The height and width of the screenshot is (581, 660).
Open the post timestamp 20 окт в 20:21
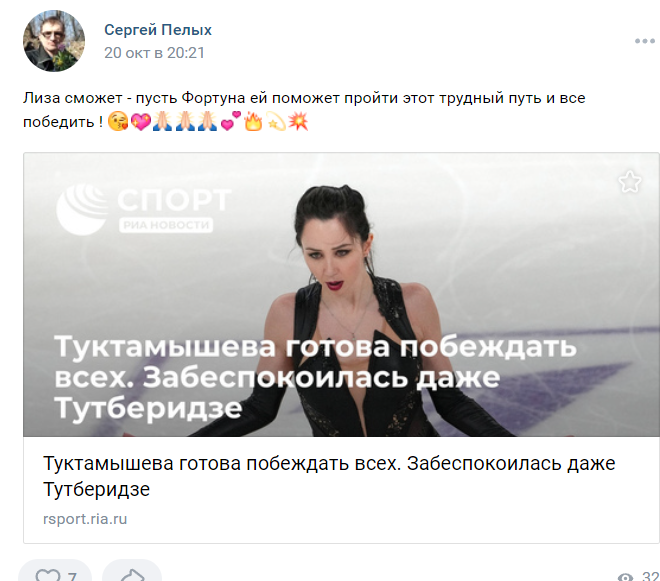pos(154,53)
